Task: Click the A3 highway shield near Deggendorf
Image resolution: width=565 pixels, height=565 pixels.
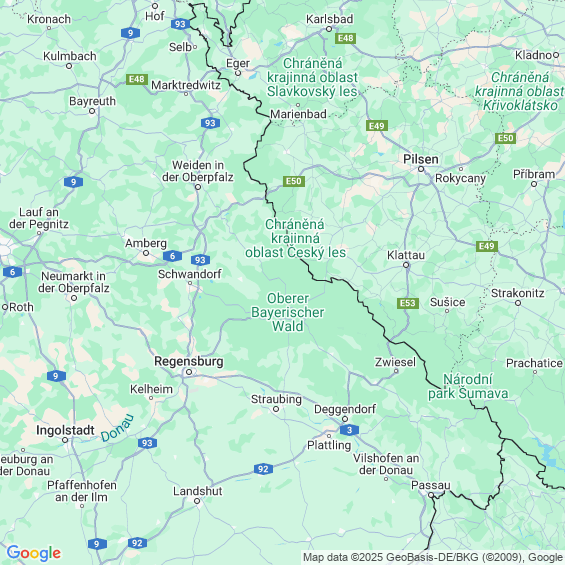Action: [349, 430]
